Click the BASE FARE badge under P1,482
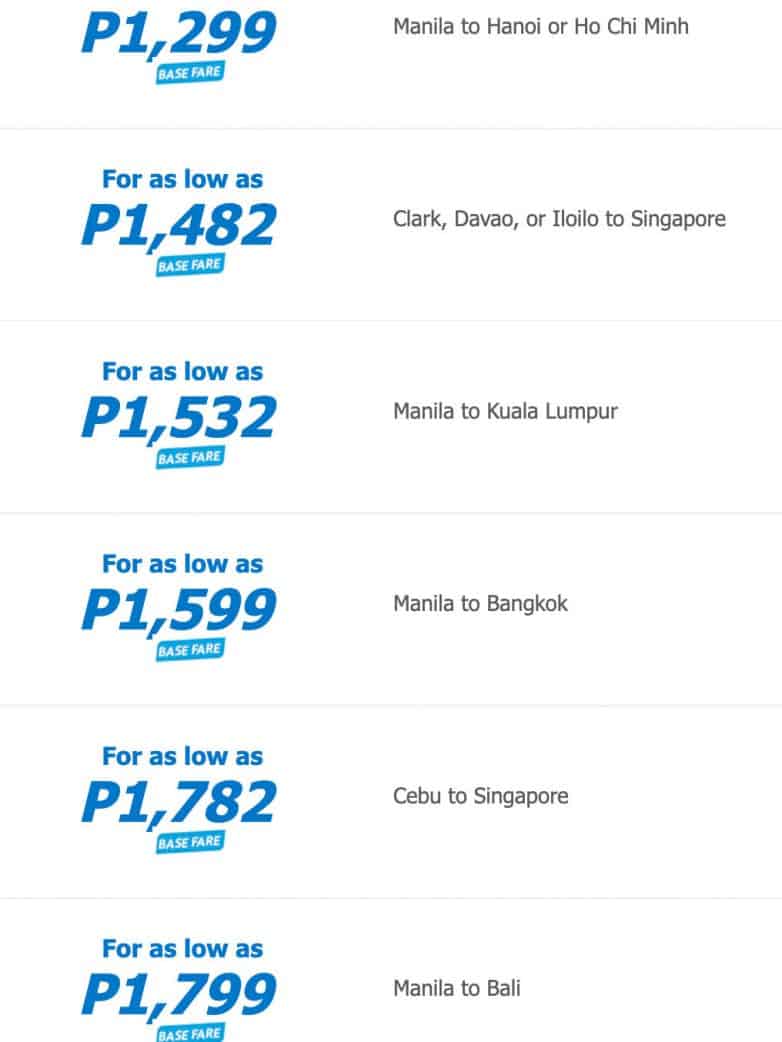 189,266
